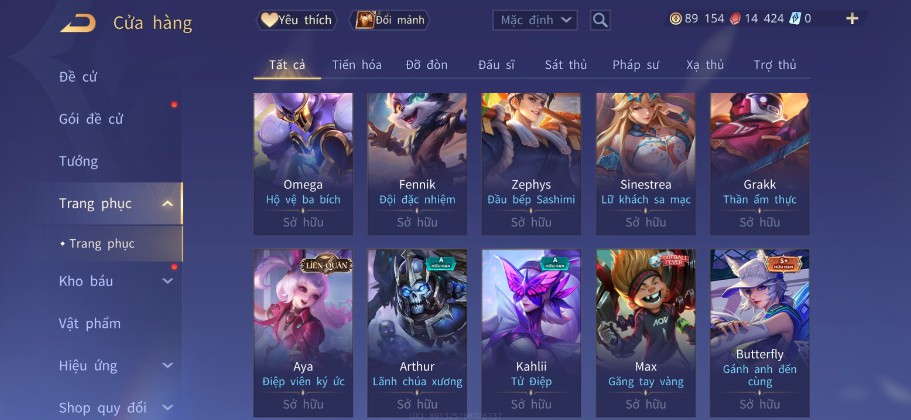Screen dimensions: 911x420
Task: Open Gói đề cử sidebar entry
Action: pos(91,119)
